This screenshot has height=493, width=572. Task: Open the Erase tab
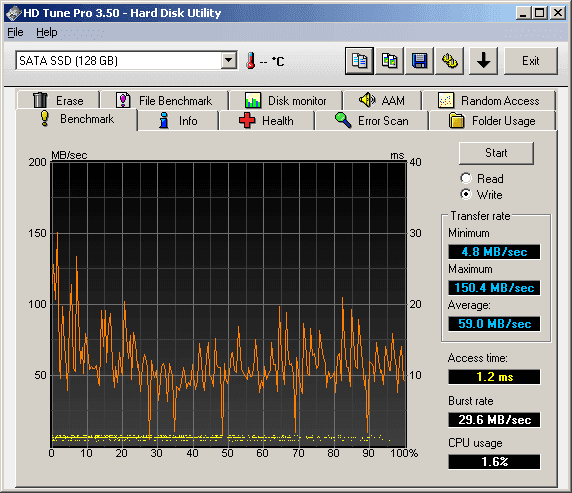58,100
